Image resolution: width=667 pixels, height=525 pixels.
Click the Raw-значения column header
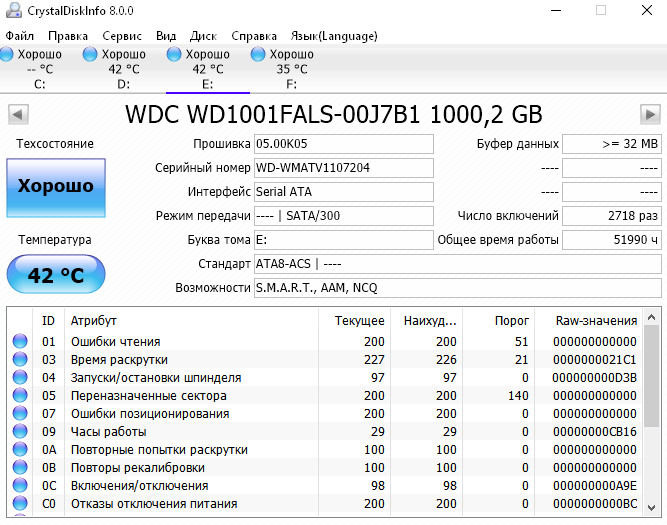point(589,320)
